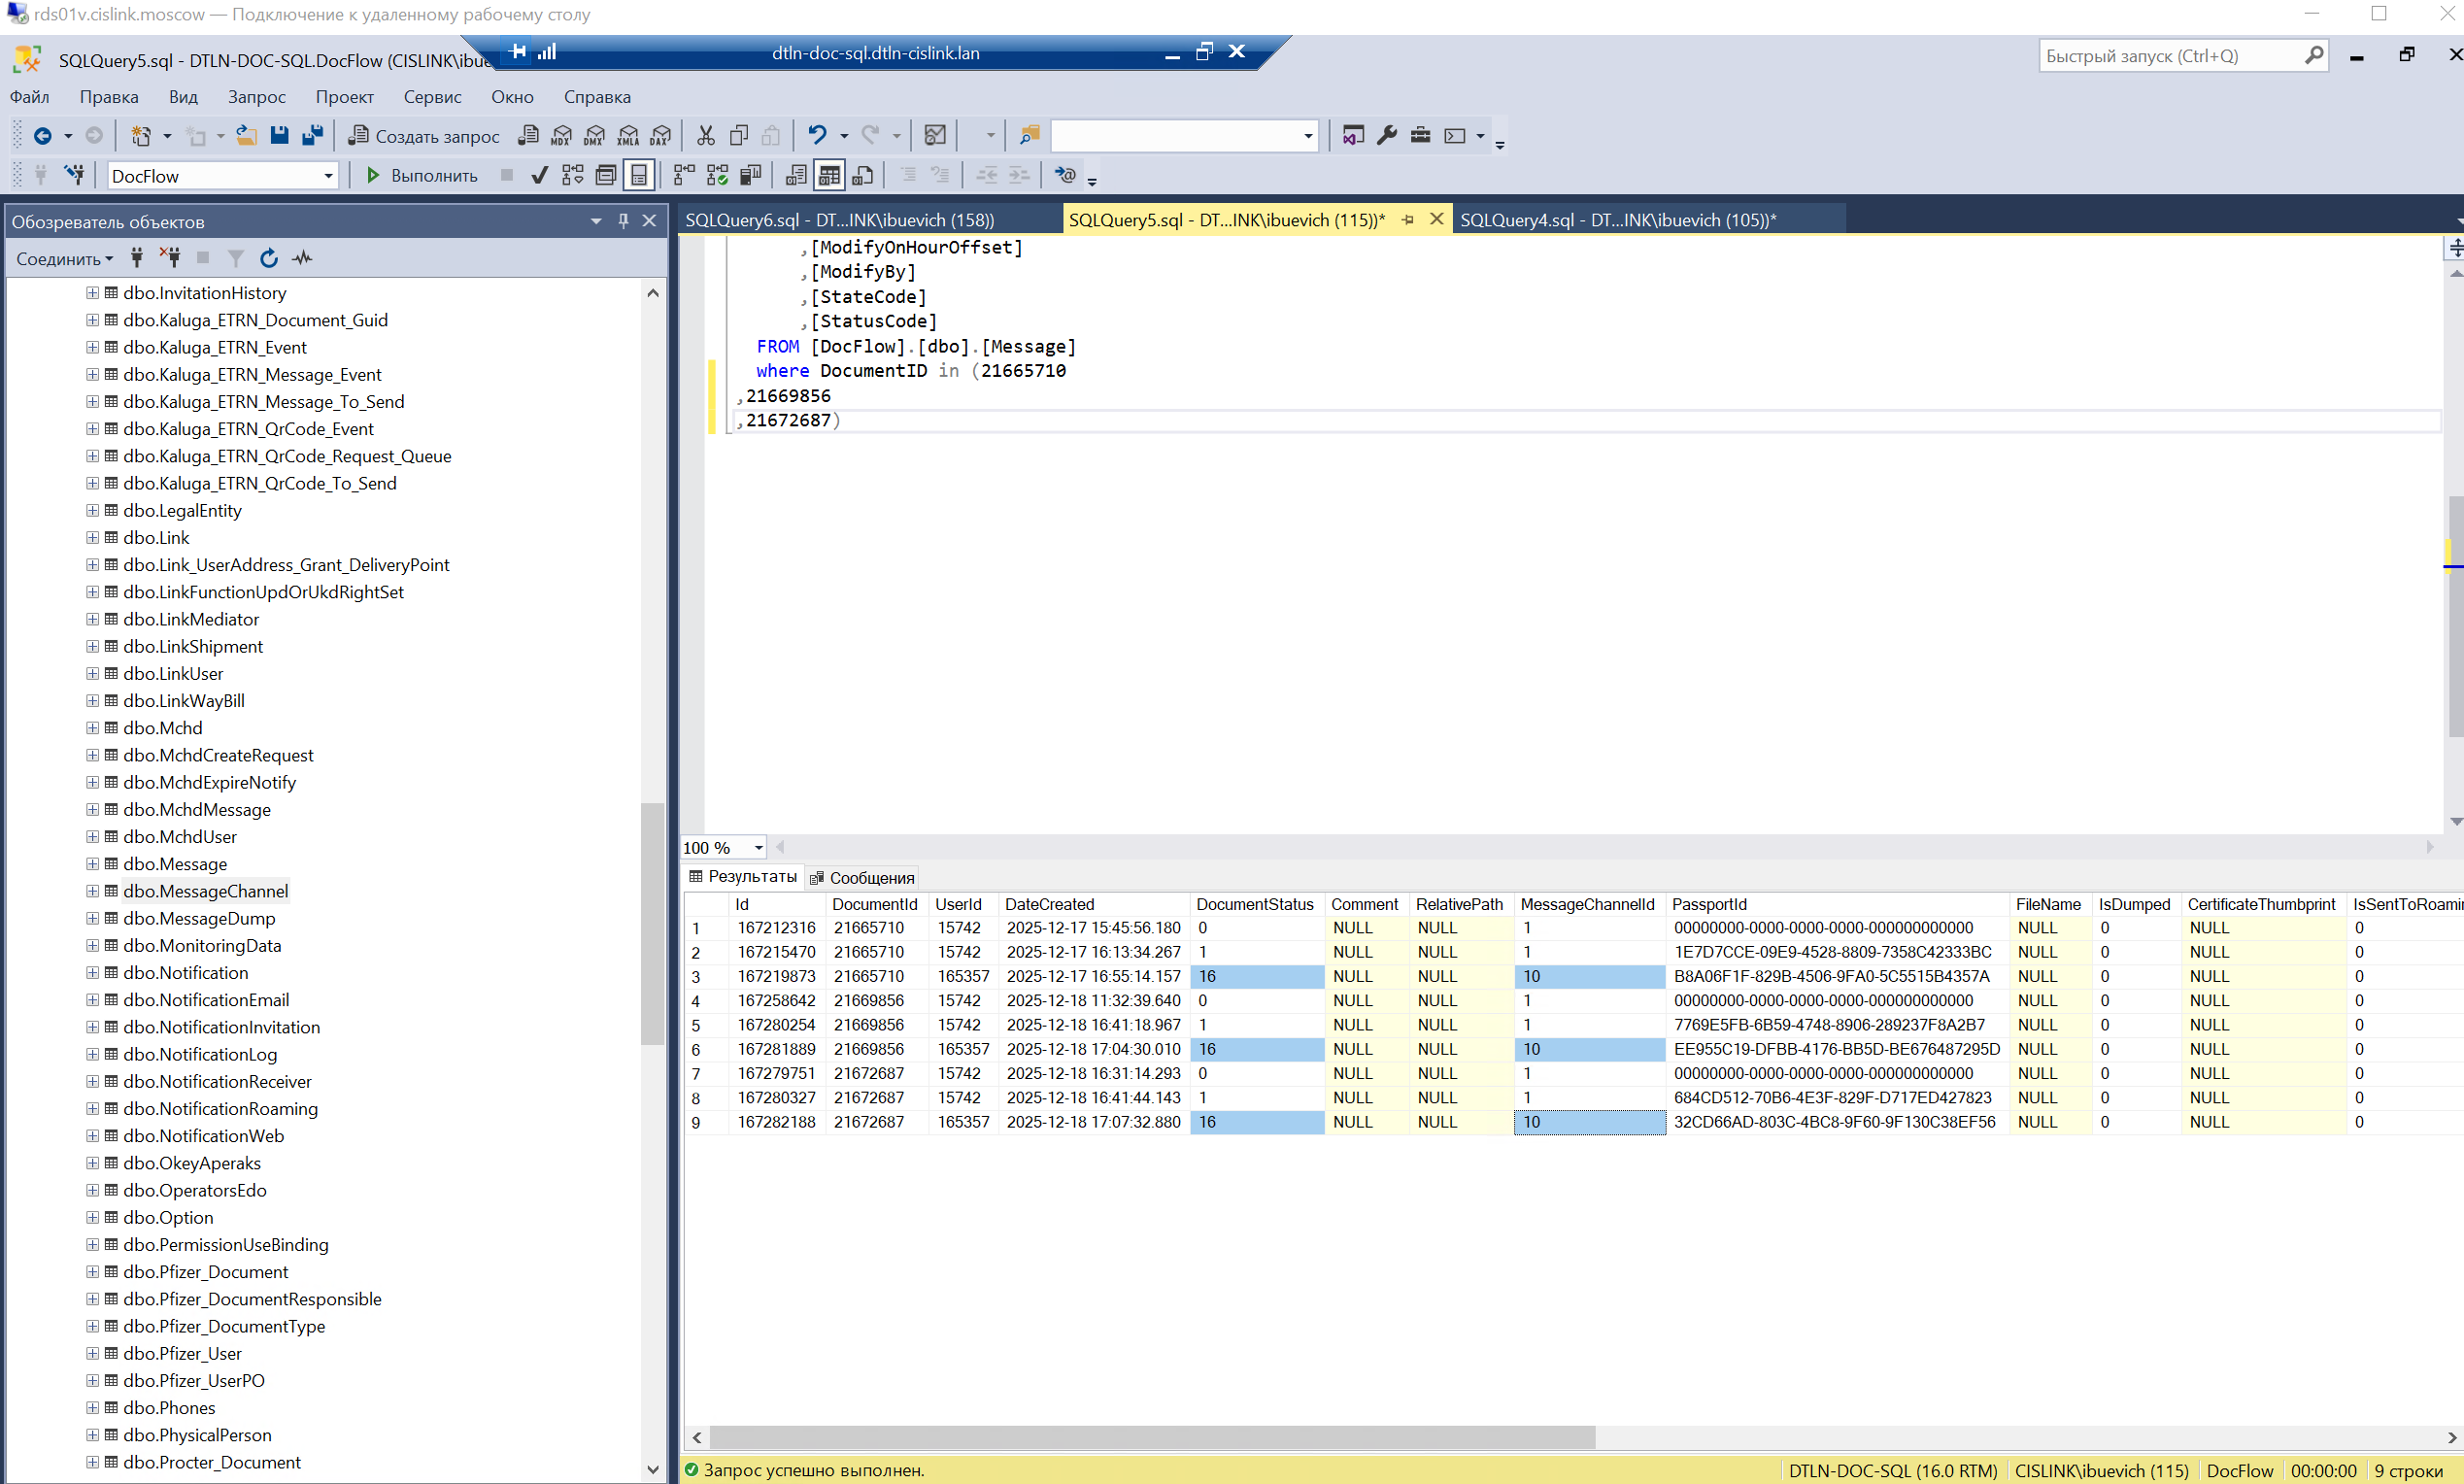
Task: Click the Cut scissors icon
Action: [x=706, y=135]
